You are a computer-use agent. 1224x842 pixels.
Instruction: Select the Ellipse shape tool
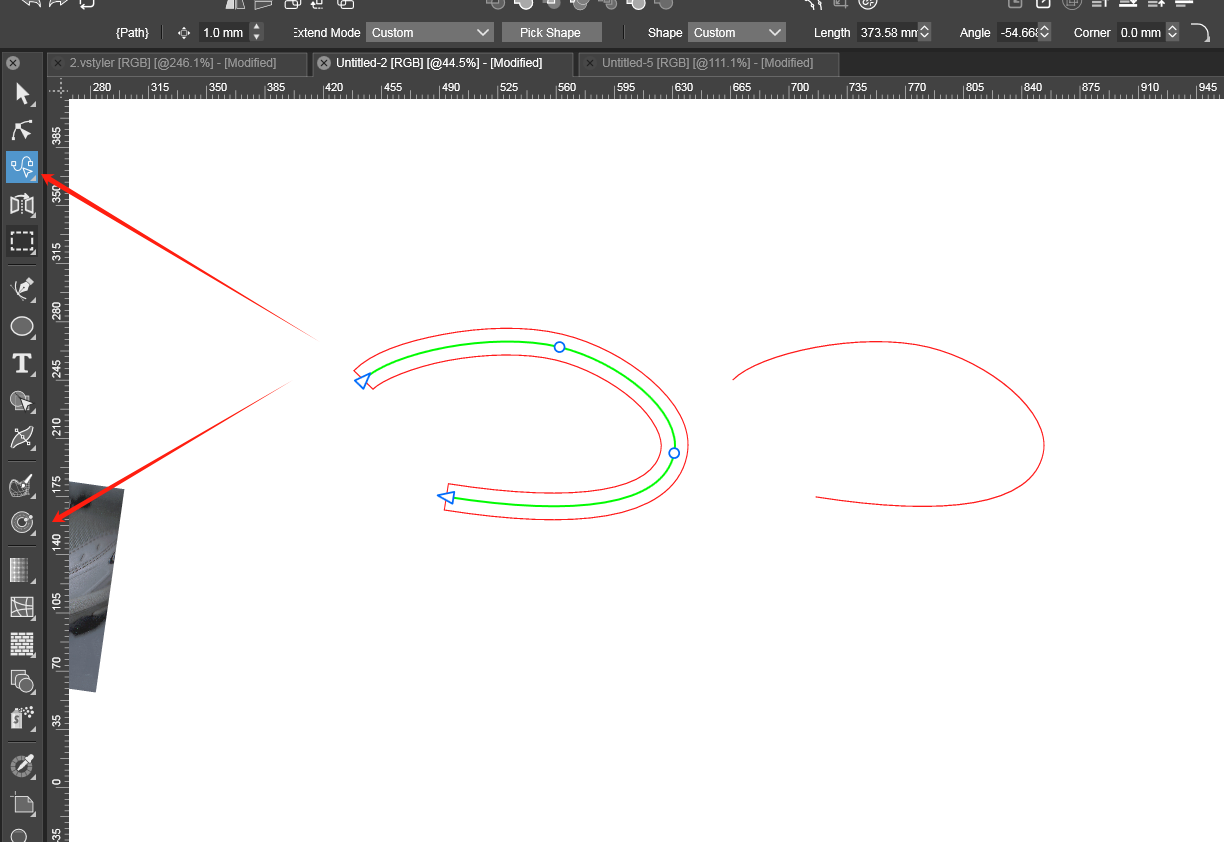pos(22,327)
